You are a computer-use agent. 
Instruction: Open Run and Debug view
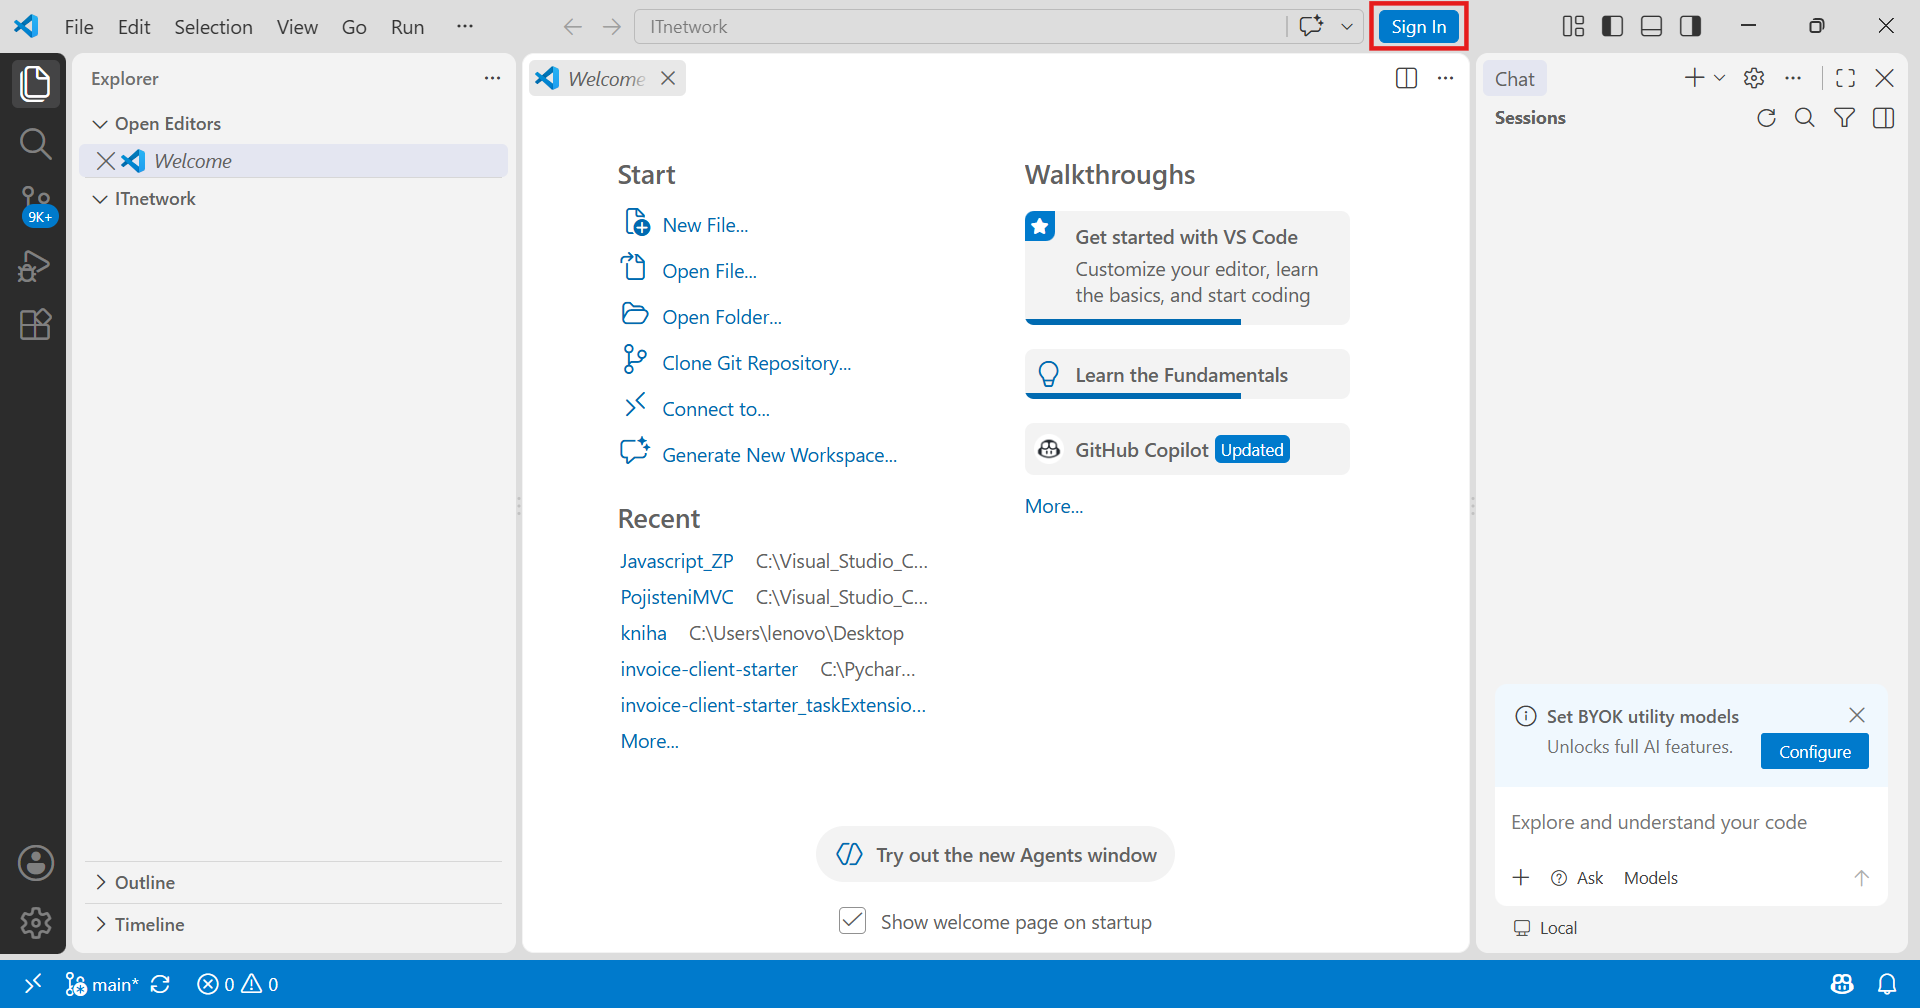[35, 266]
